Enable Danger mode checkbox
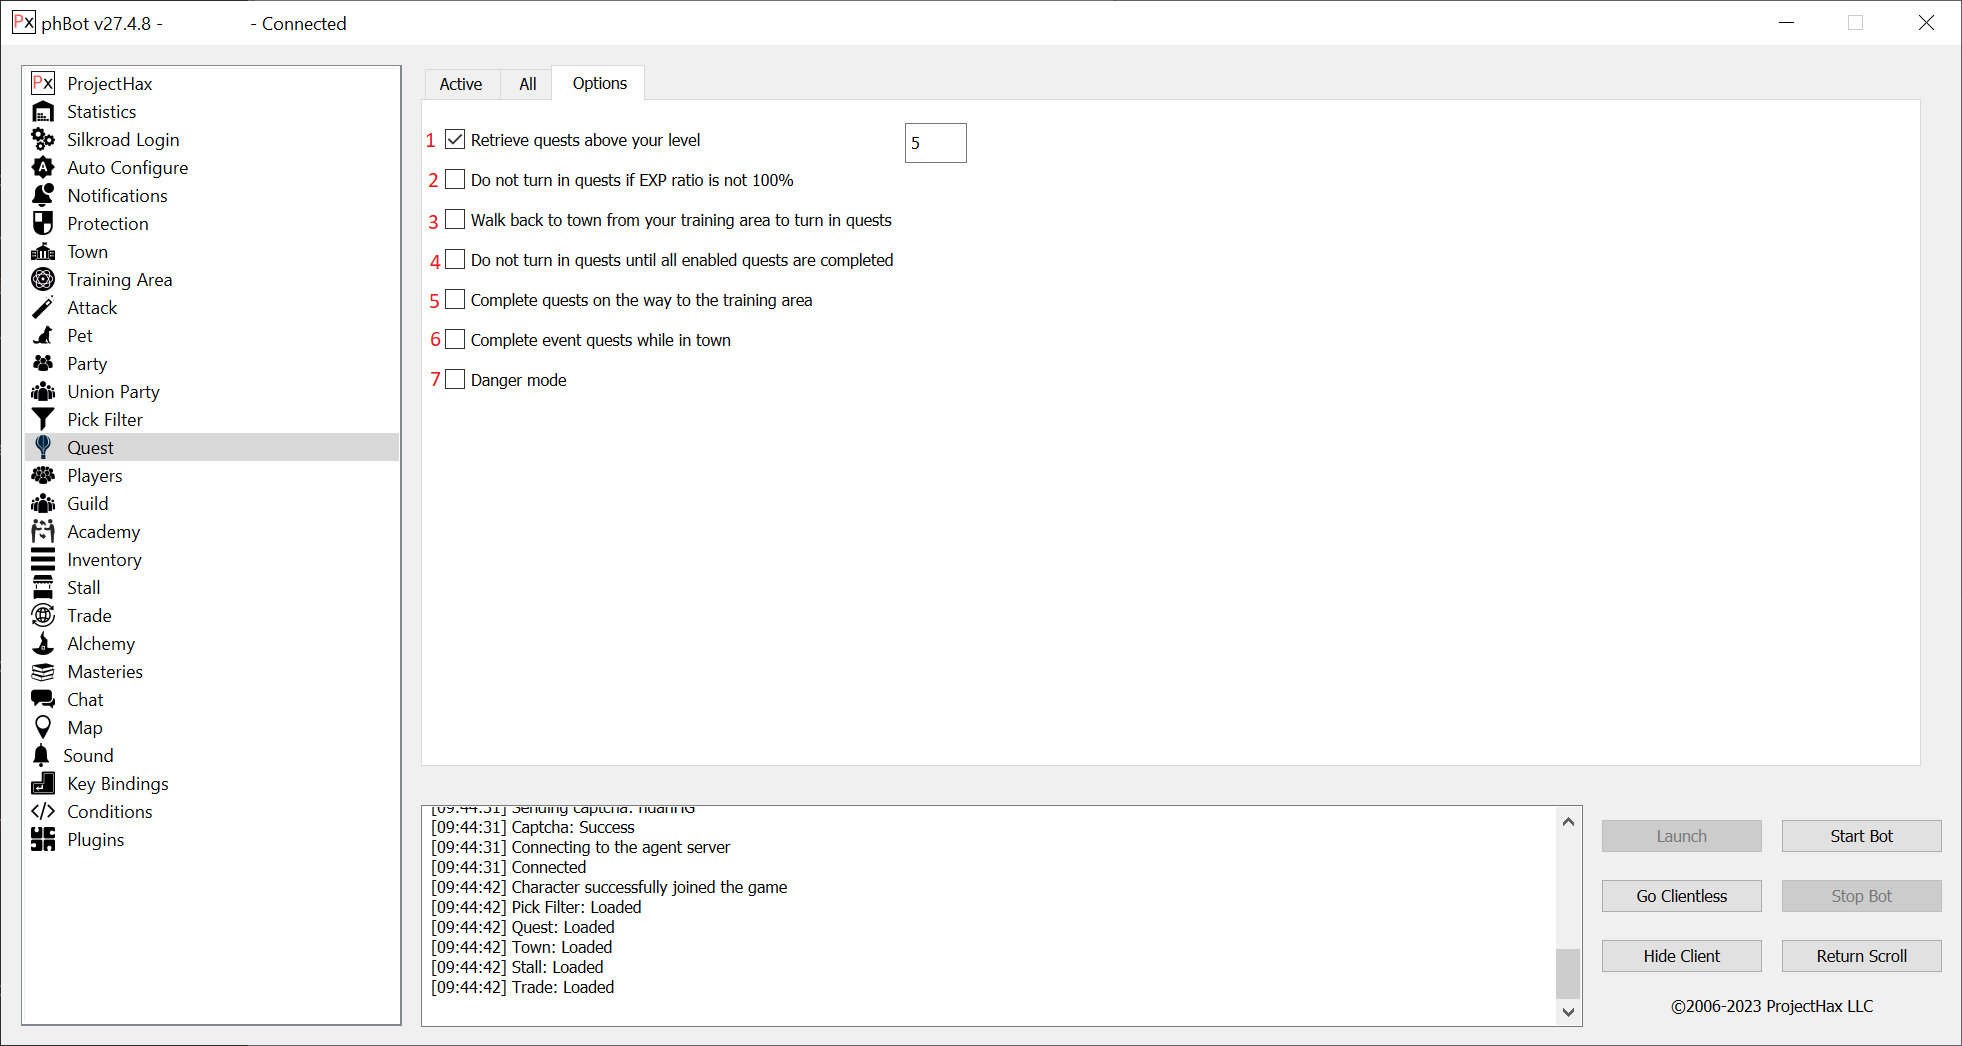This screenshot has height=1046, width=1962. pyautogui.click(x=455, y=379)
